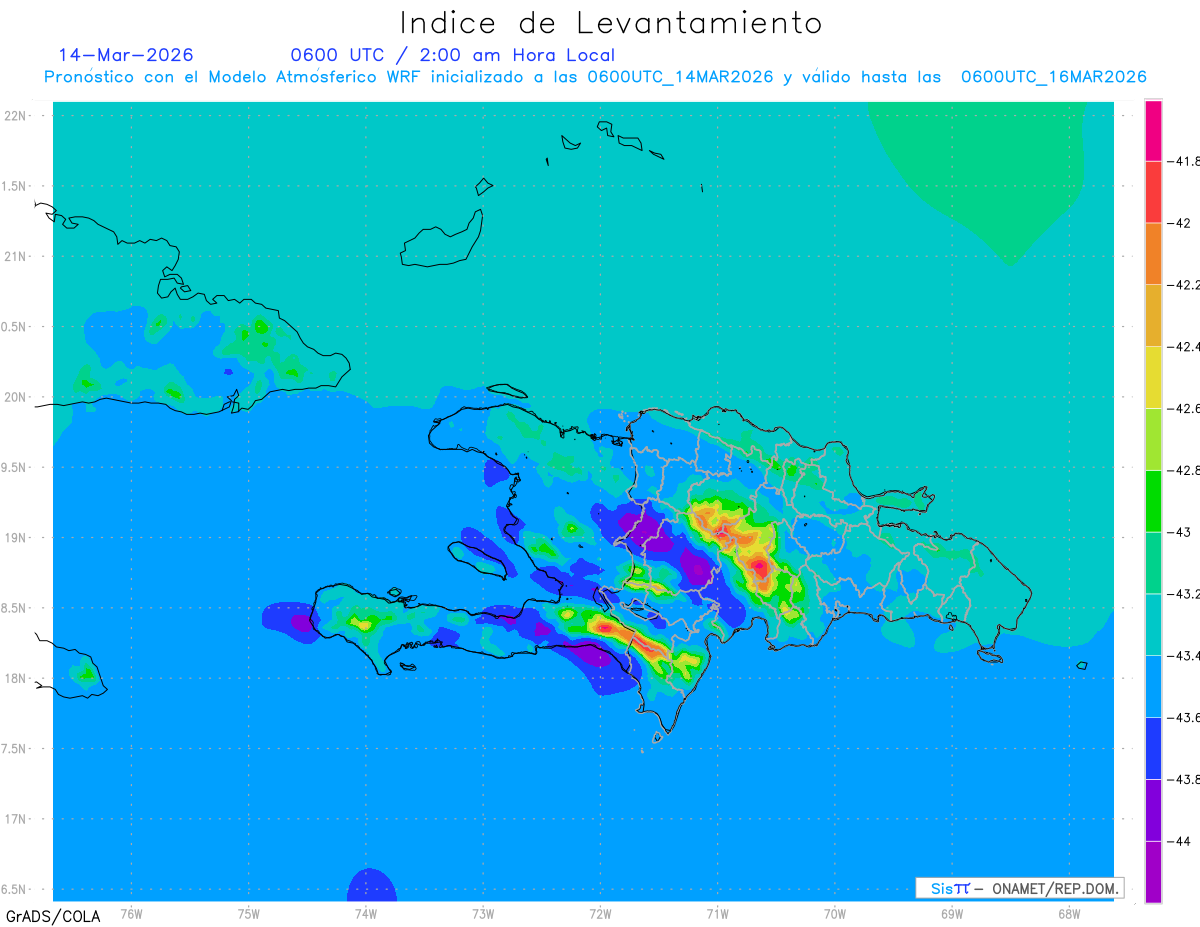Click the '68W' longitude label
This screenshot has height=927, width=1200.
click(x=1069, y=914)
